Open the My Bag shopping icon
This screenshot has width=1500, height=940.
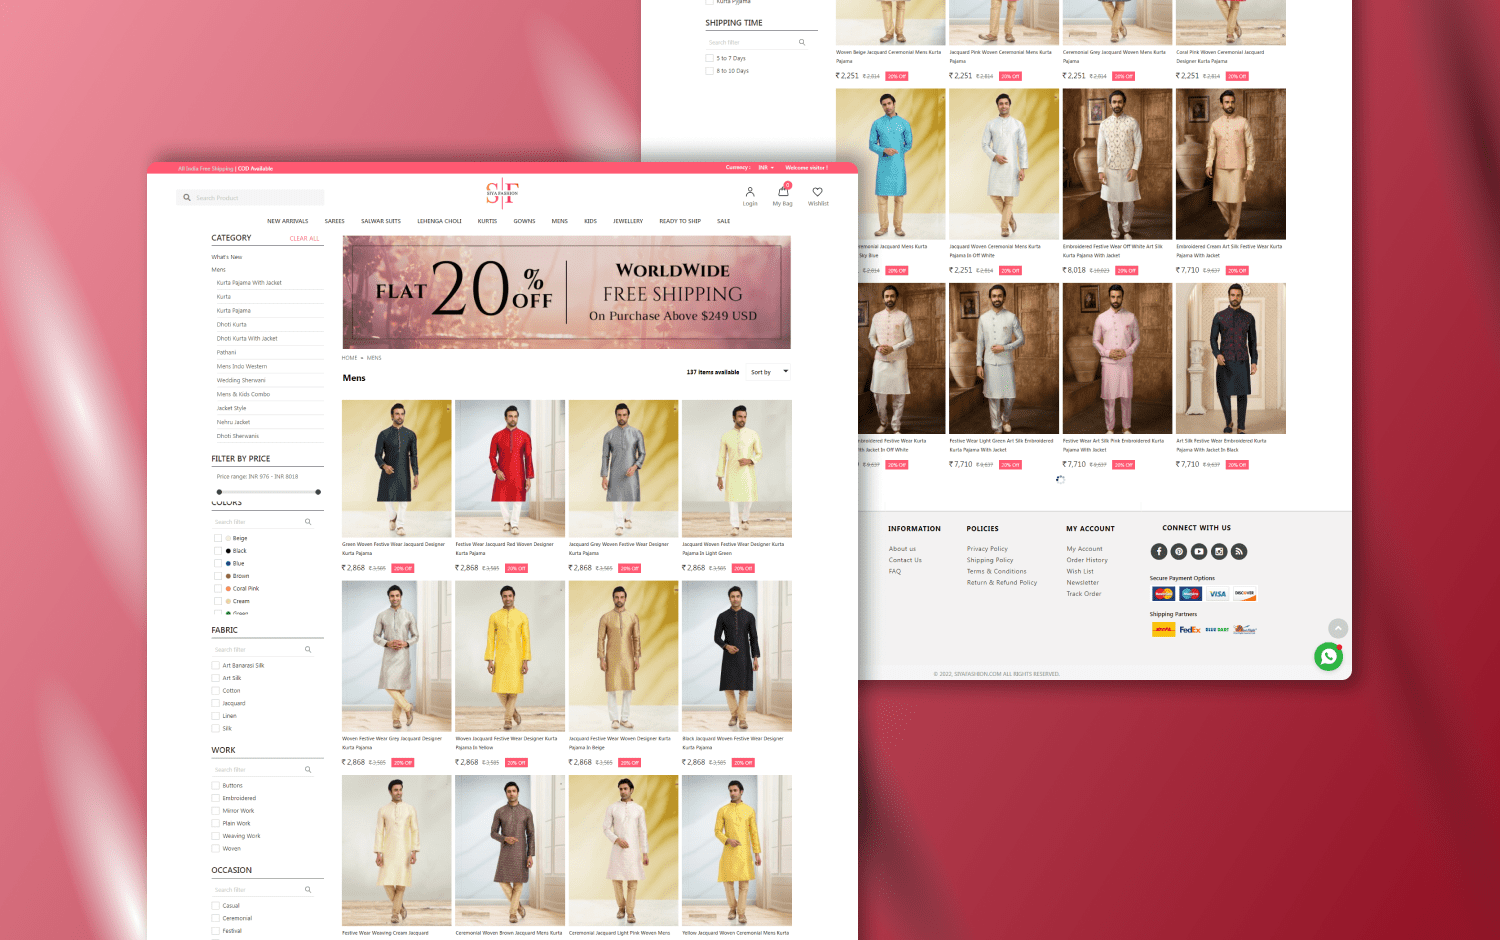coord(783,193)
